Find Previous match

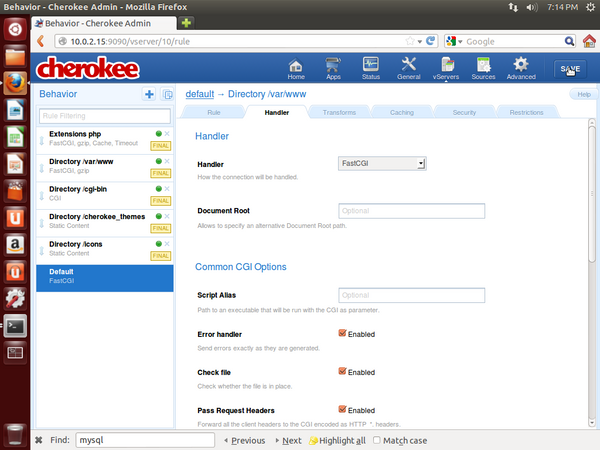click(245, 440)
